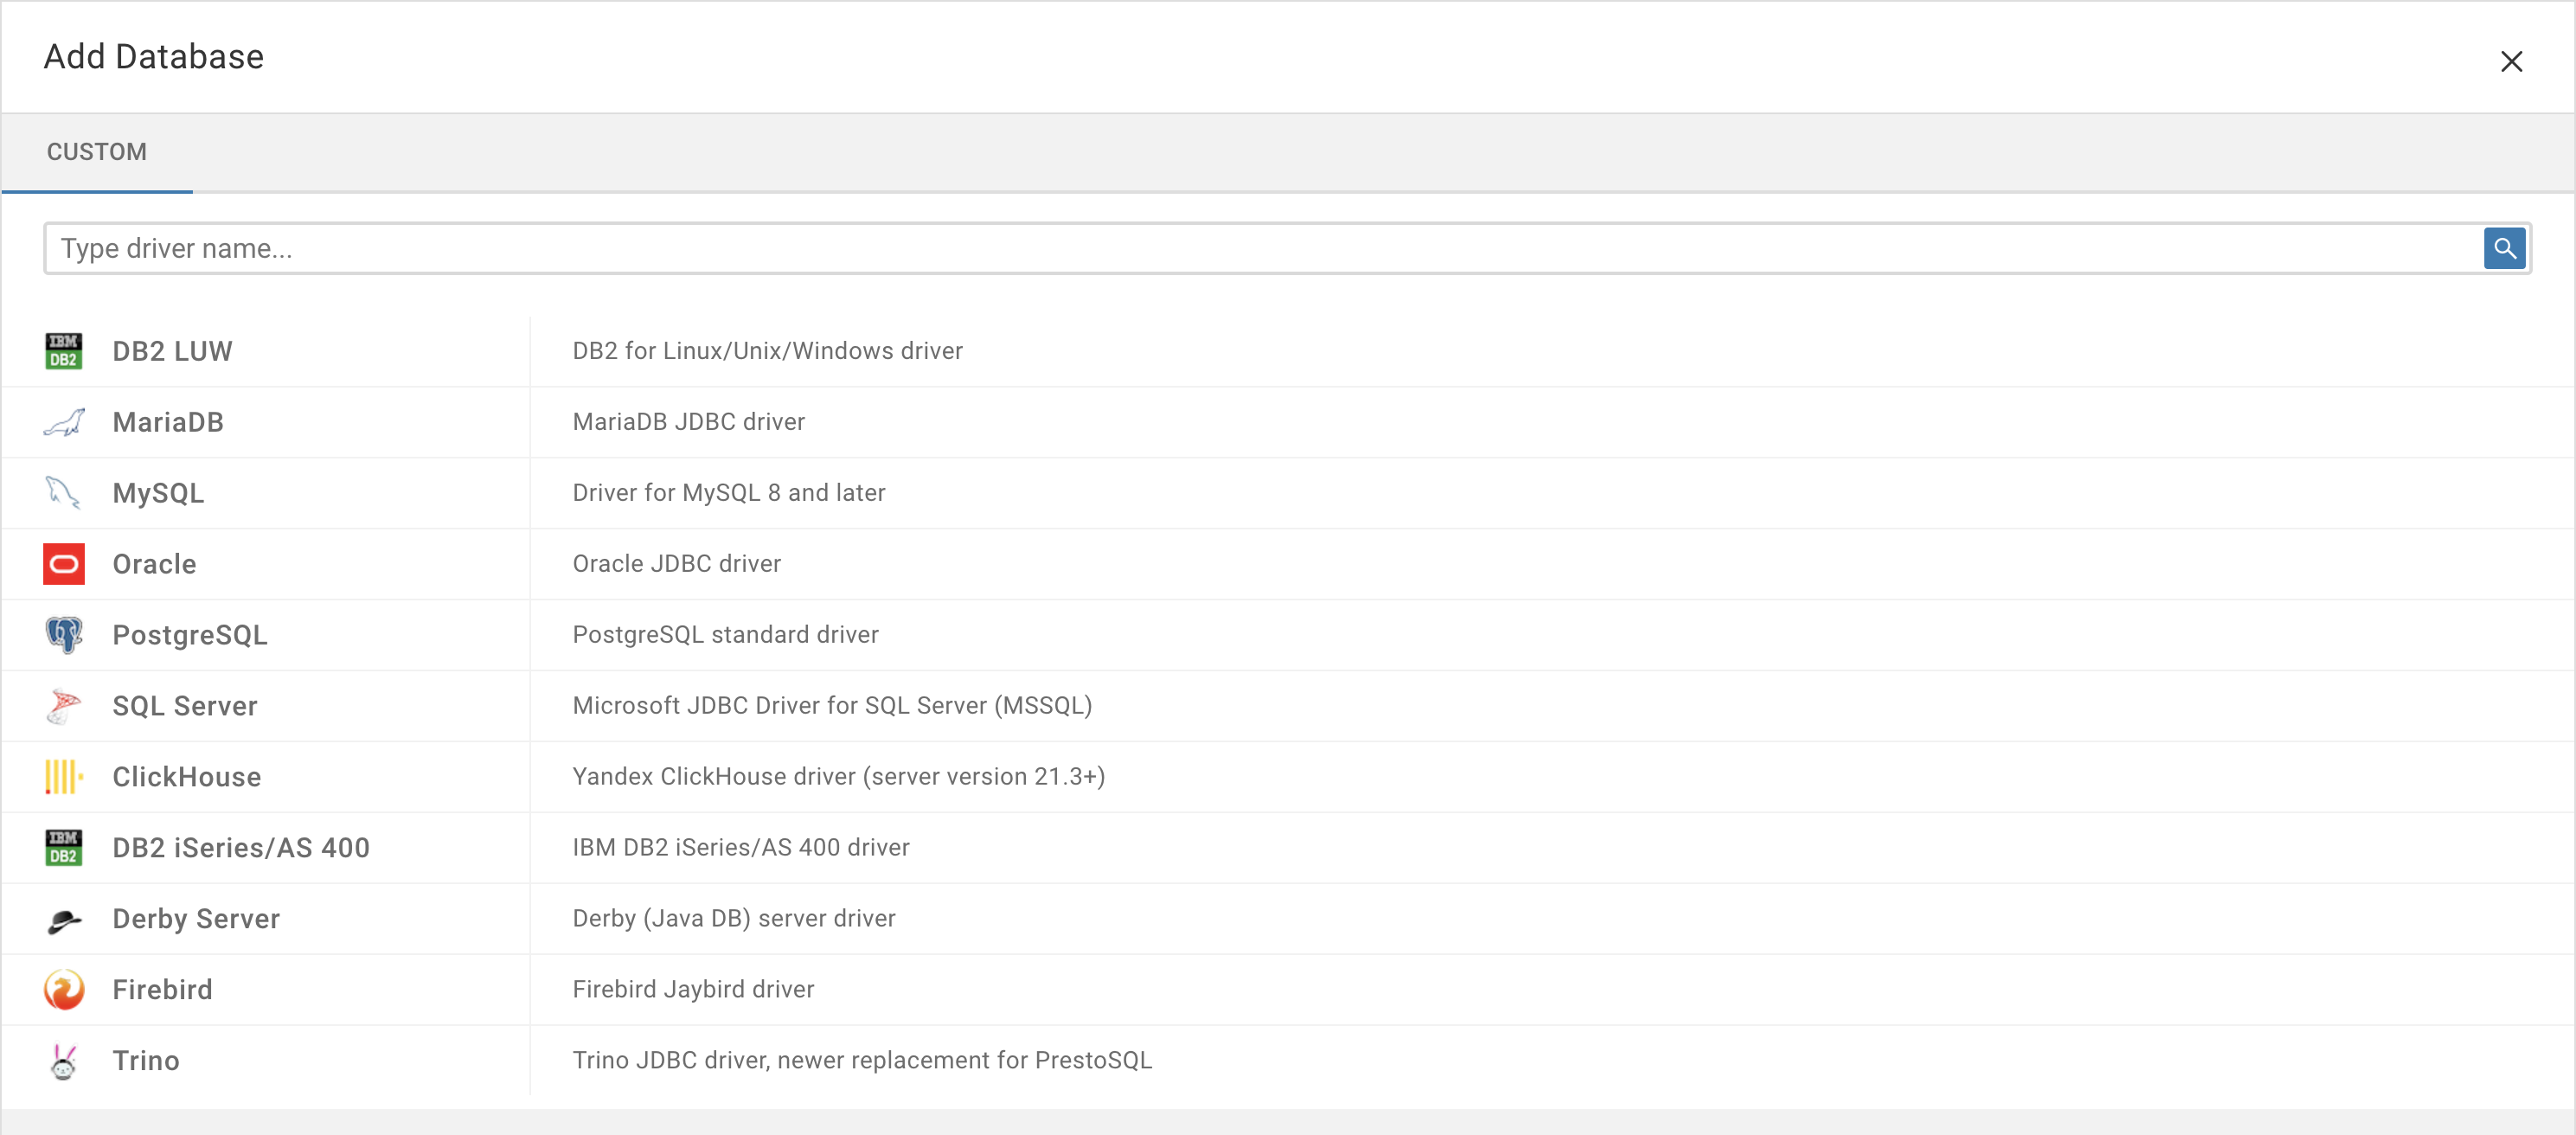
Task: Click the MySQL dolphin icon
Action: pyautogui.click(x=63, y=492)
